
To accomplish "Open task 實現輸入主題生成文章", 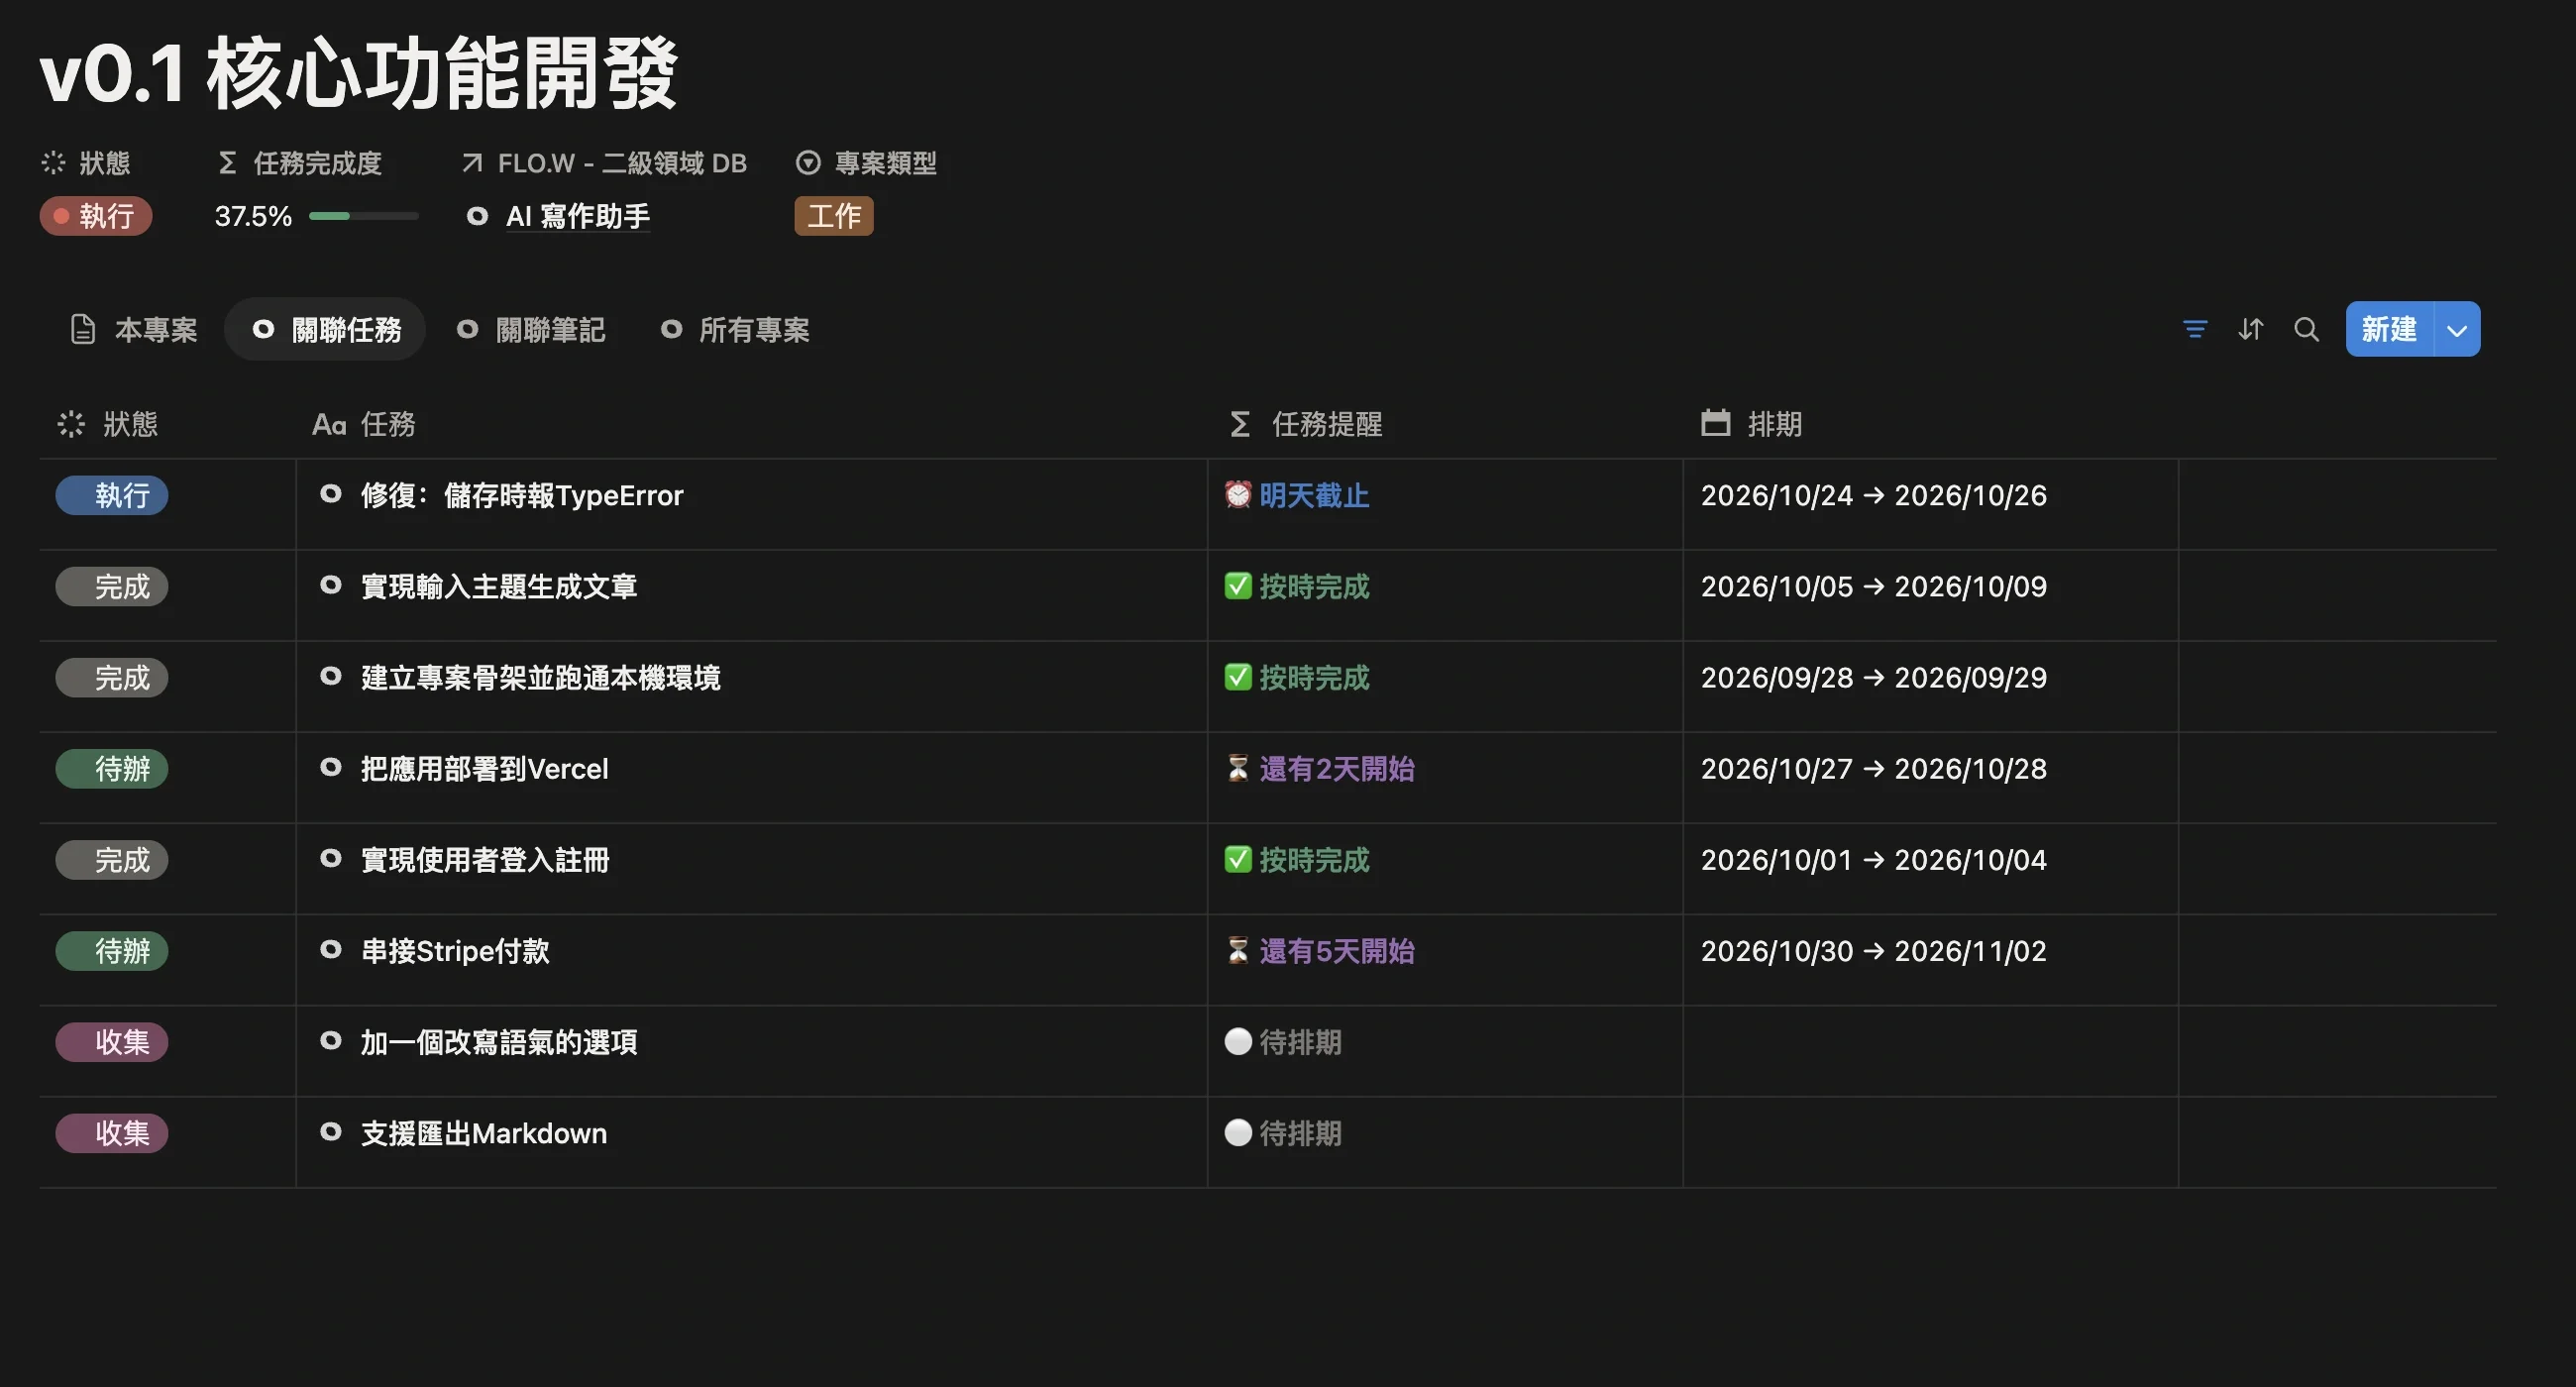I will pyautogui.click(x=499, y=586).
